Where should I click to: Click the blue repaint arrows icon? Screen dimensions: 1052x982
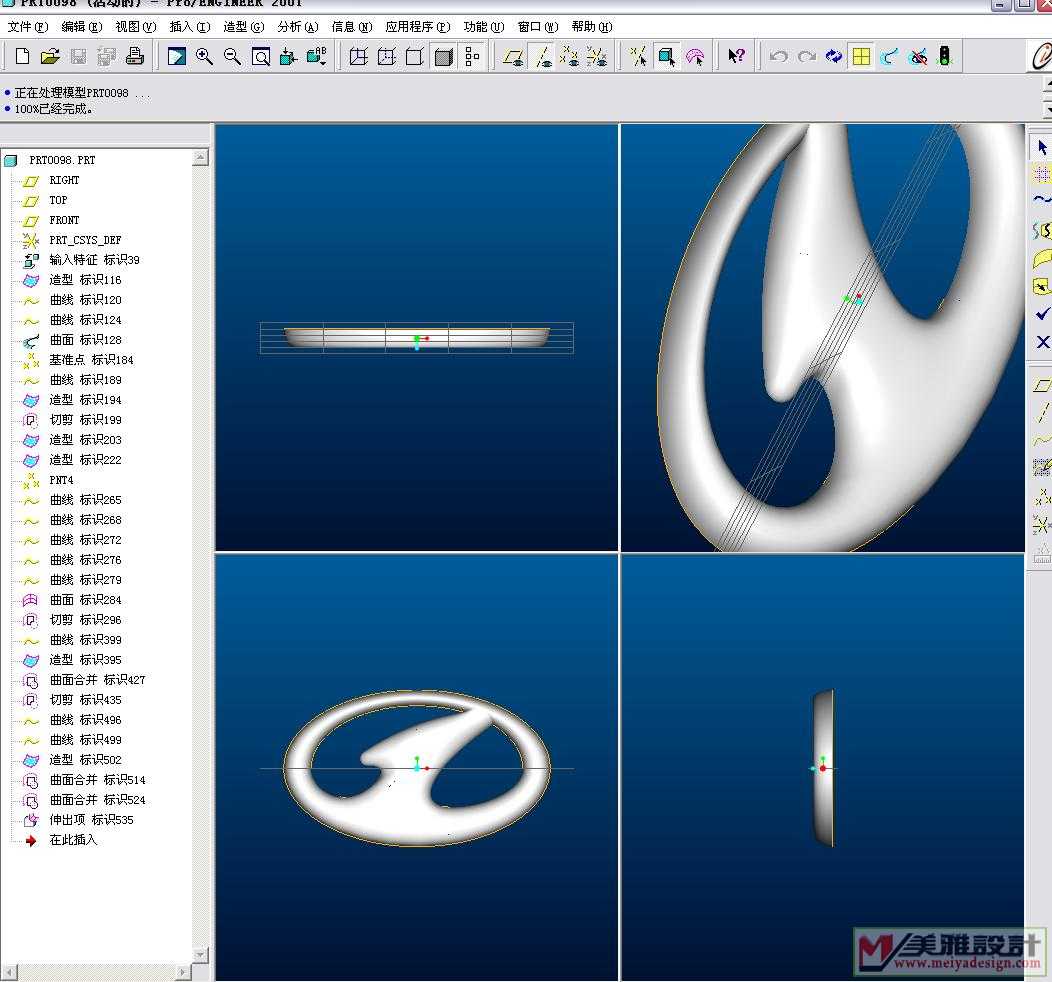[834, 57]
